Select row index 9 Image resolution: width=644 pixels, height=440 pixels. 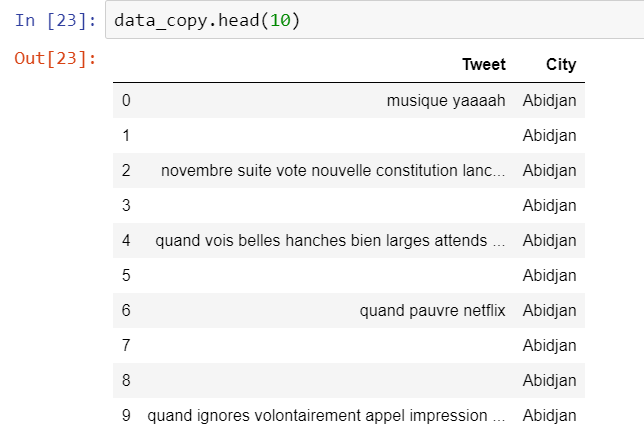point(126,415)
